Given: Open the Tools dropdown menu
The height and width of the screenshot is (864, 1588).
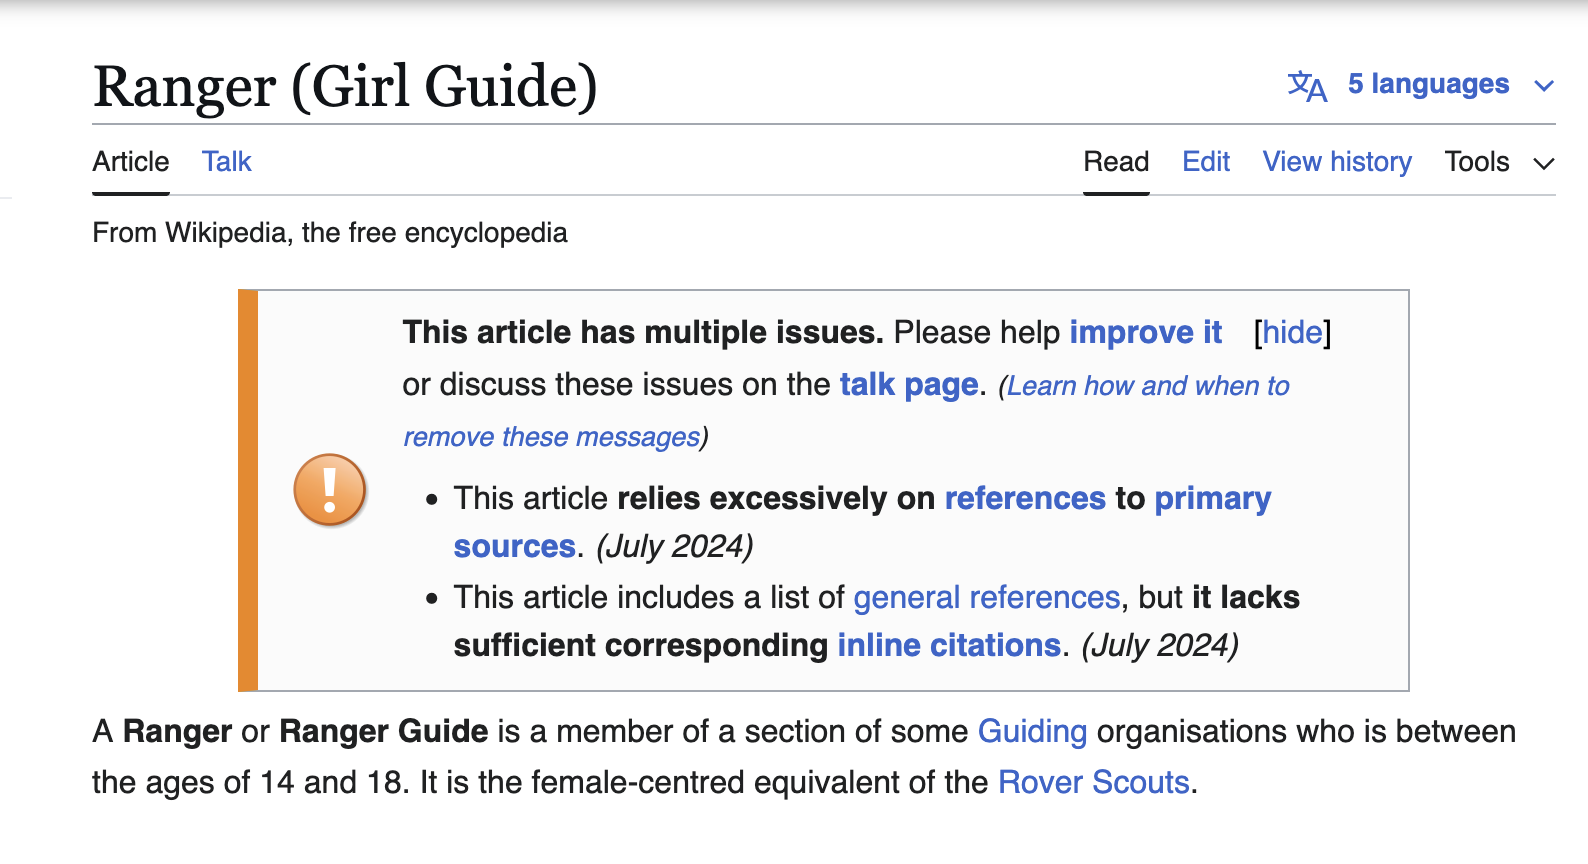Looking at the screenshot, I should [x=1498, y=162].
